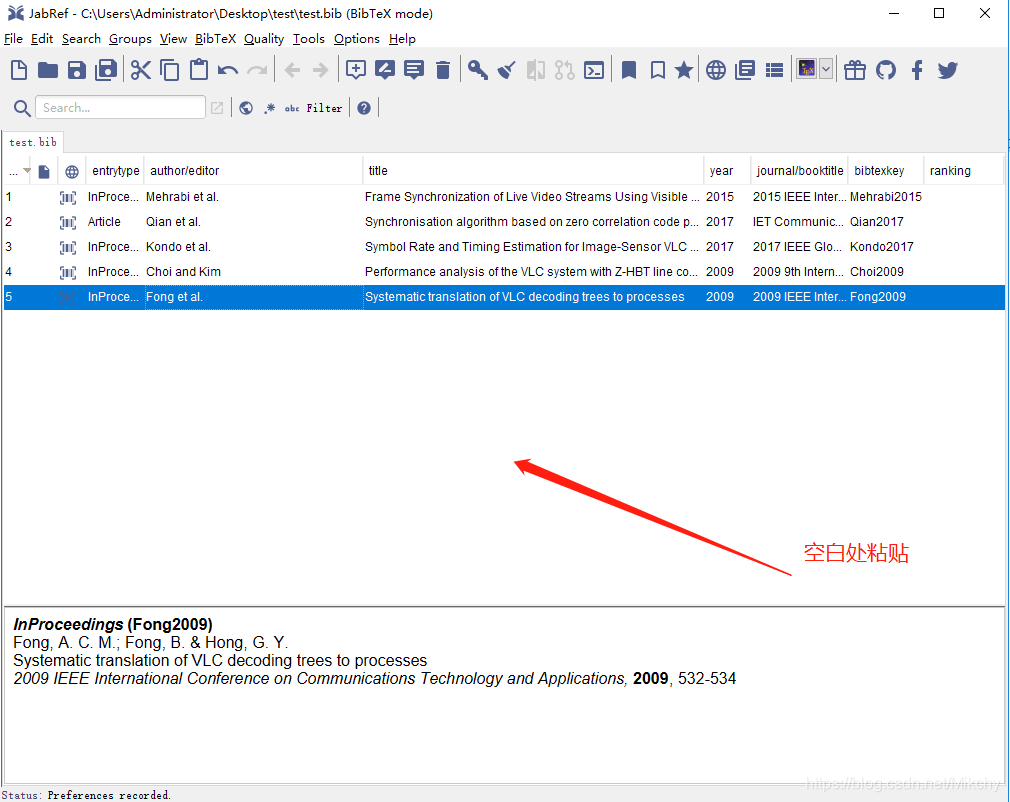Open the Options menu
Image resolution: width=1010 pixels, height=802 pixels.
point(356,39)
